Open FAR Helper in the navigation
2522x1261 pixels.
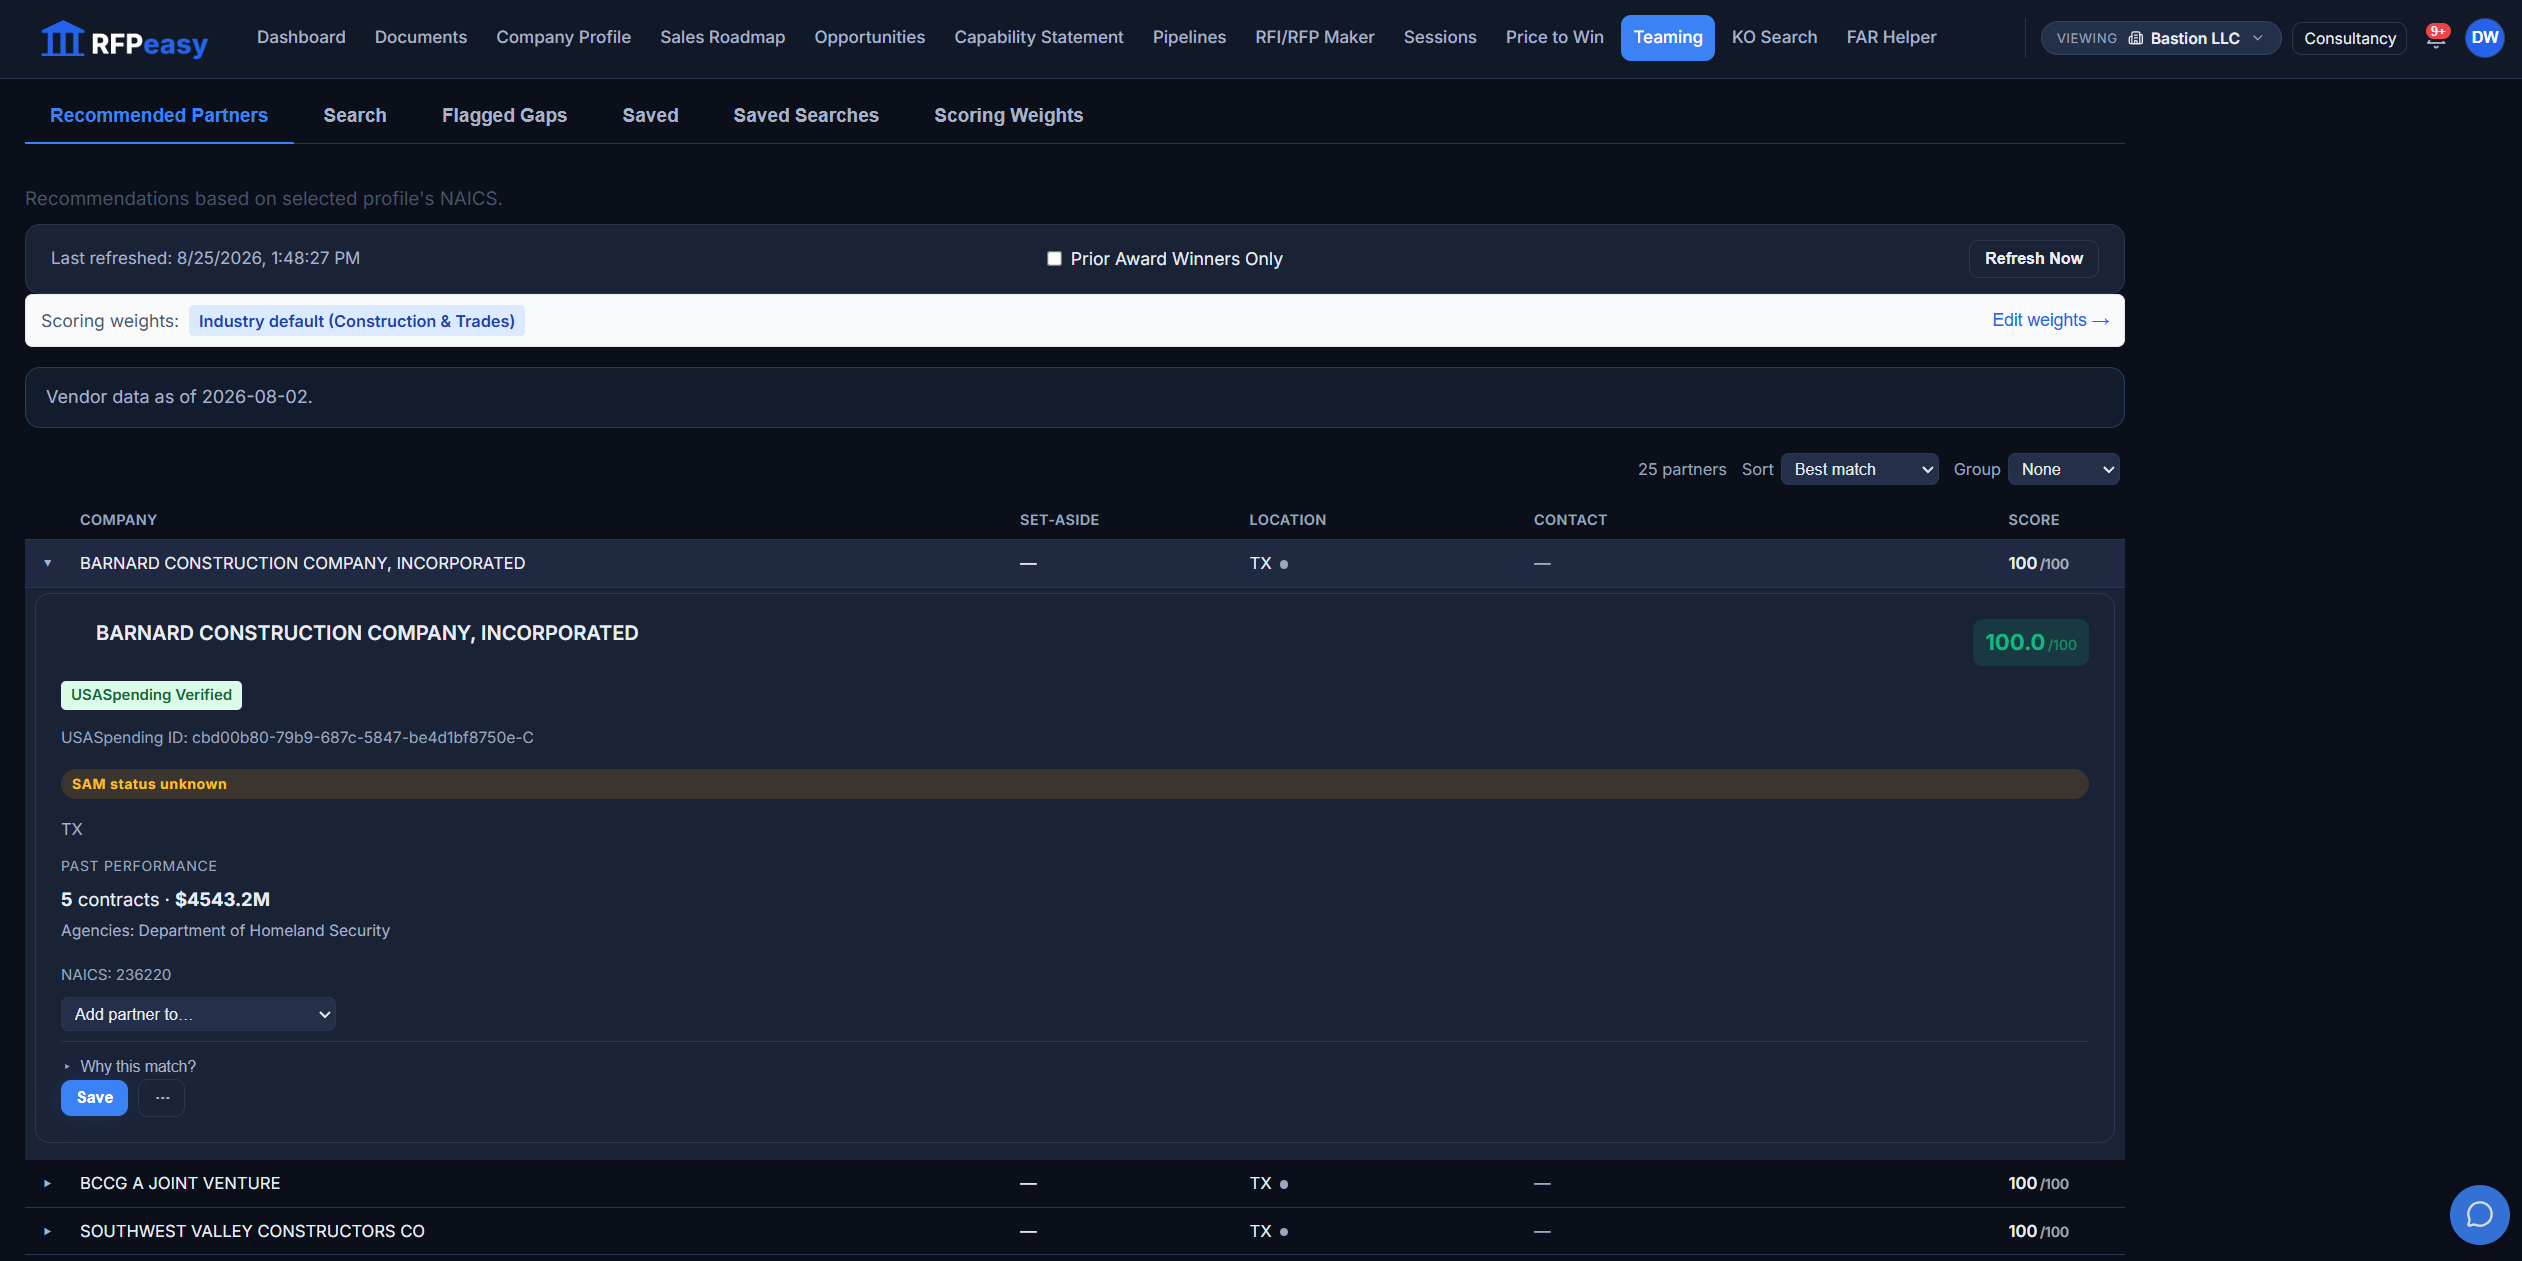tap(1891, 37)
